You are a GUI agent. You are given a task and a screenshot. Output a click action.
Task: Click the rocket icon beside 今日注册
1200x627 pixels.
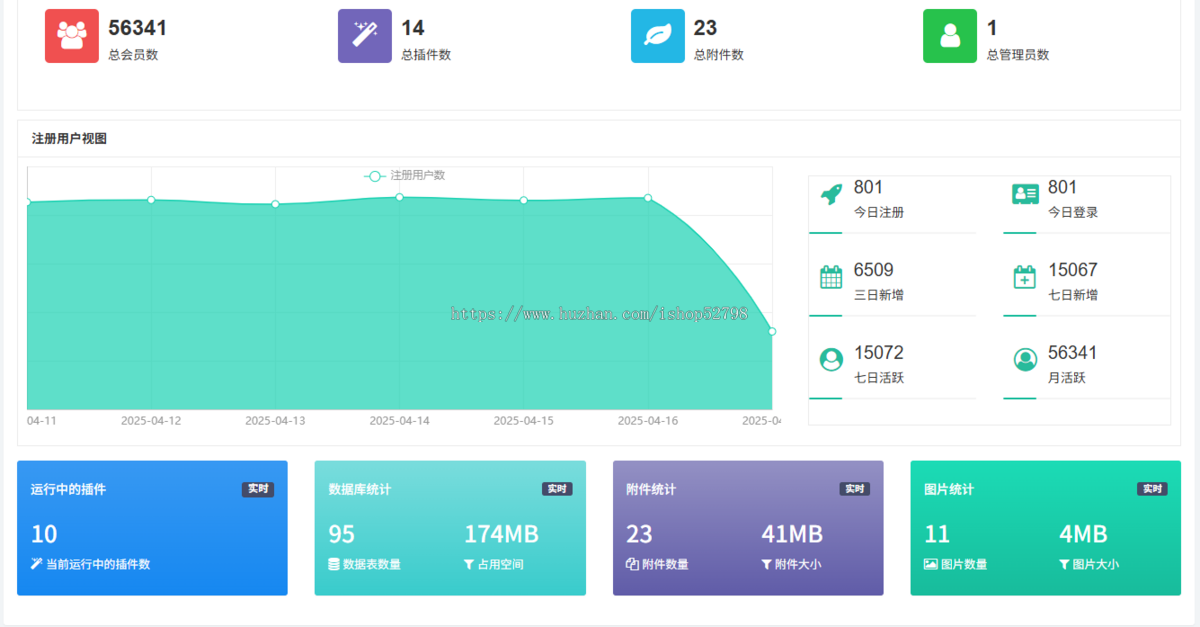[831, 195]
